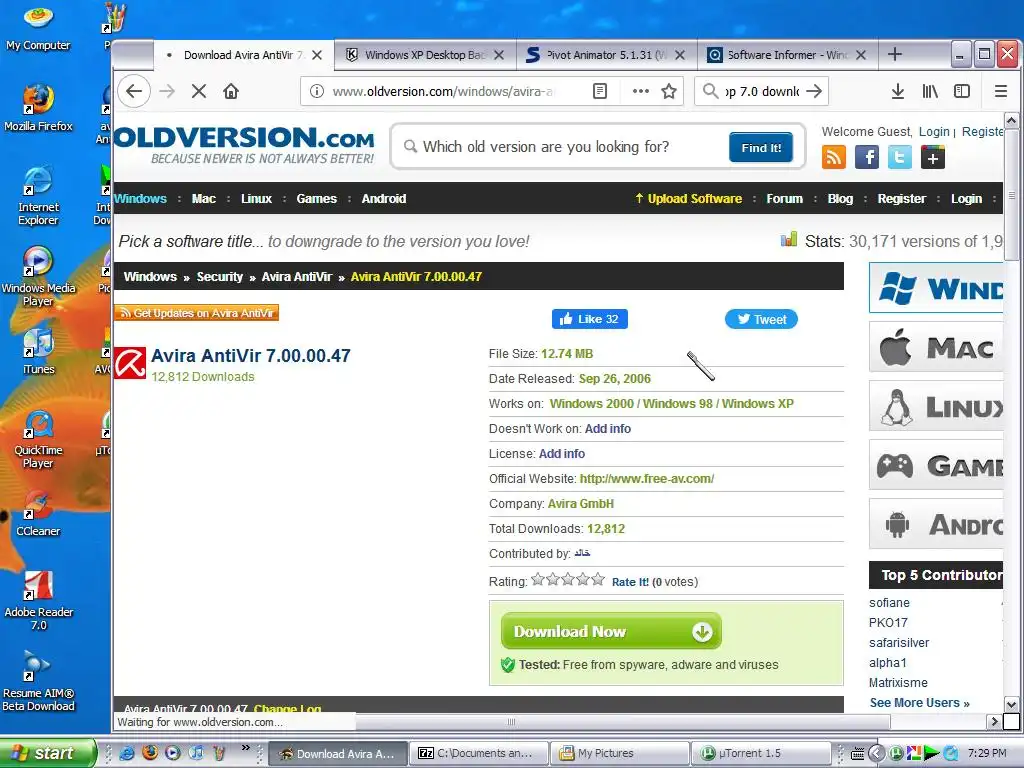Click the Tweet button
This screenshot has height=768, width=1024.
[x=761, y=319]
